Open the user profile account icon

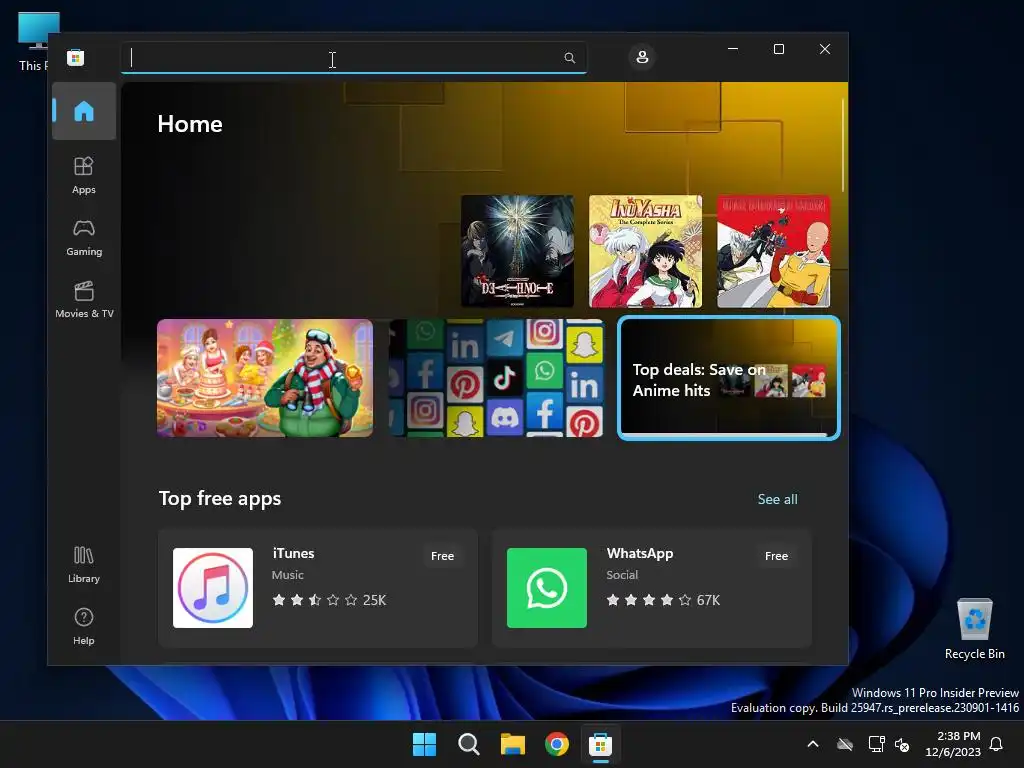click(642, 57)
